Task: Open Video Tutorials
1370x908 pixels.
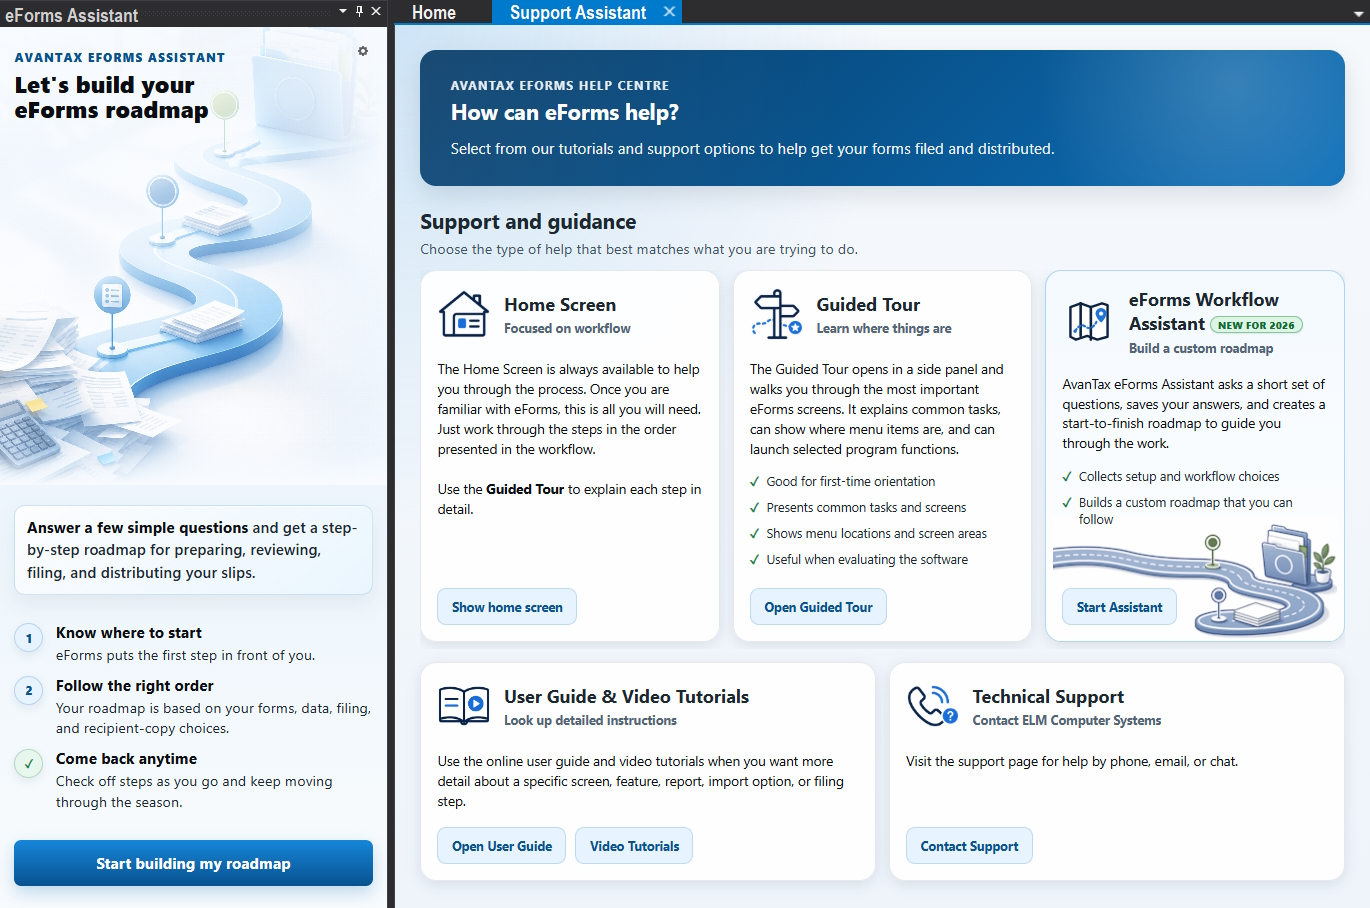Action: (x=634, y=846)
